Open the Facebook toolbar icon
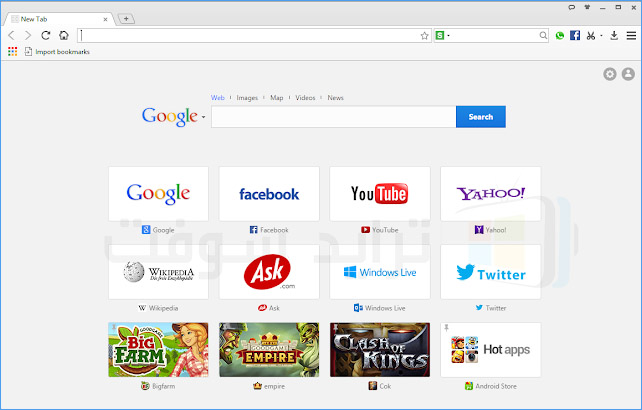 [575, 36]
